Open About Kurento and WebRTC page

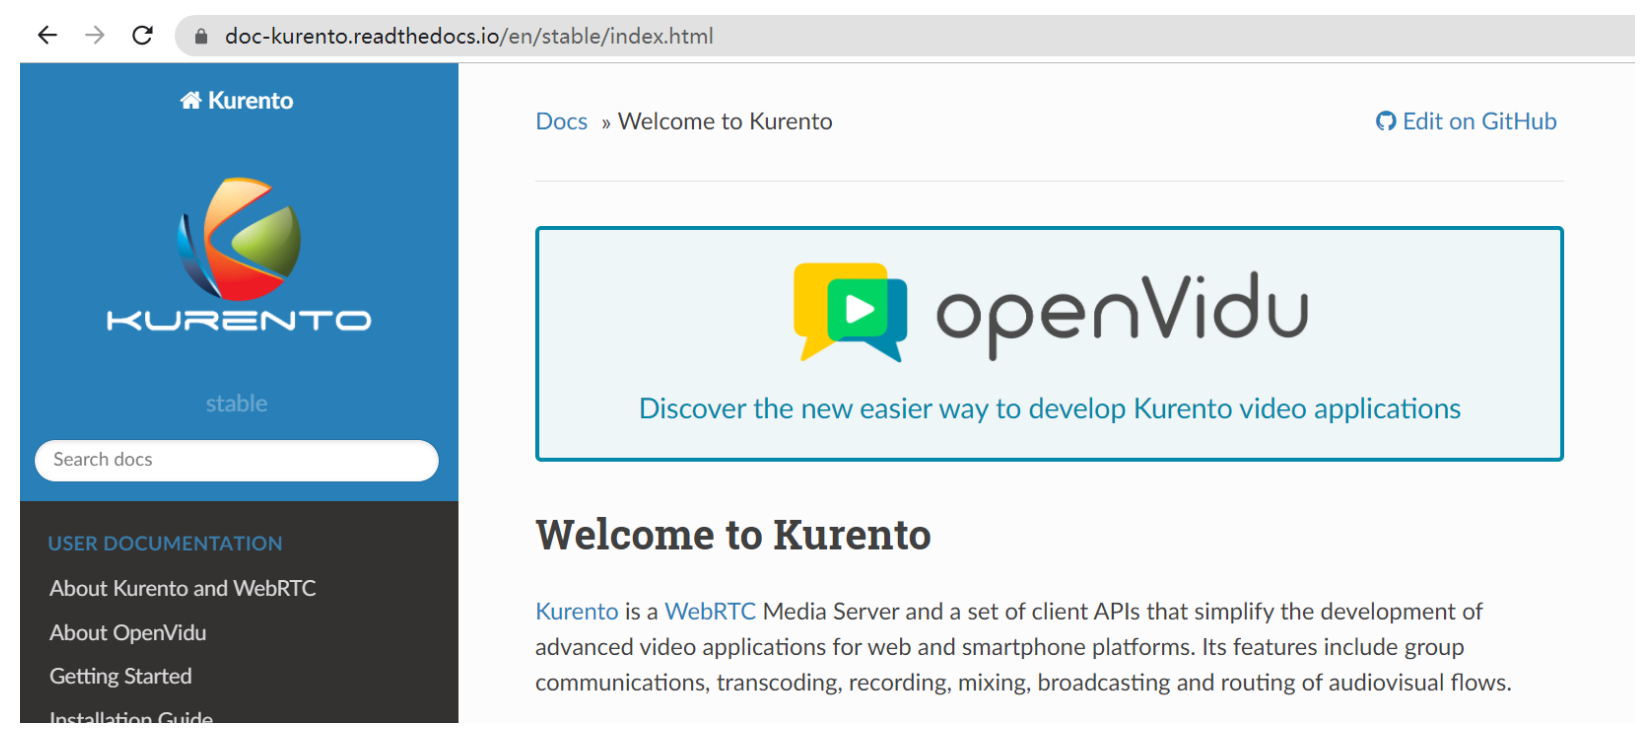point(183,589)
